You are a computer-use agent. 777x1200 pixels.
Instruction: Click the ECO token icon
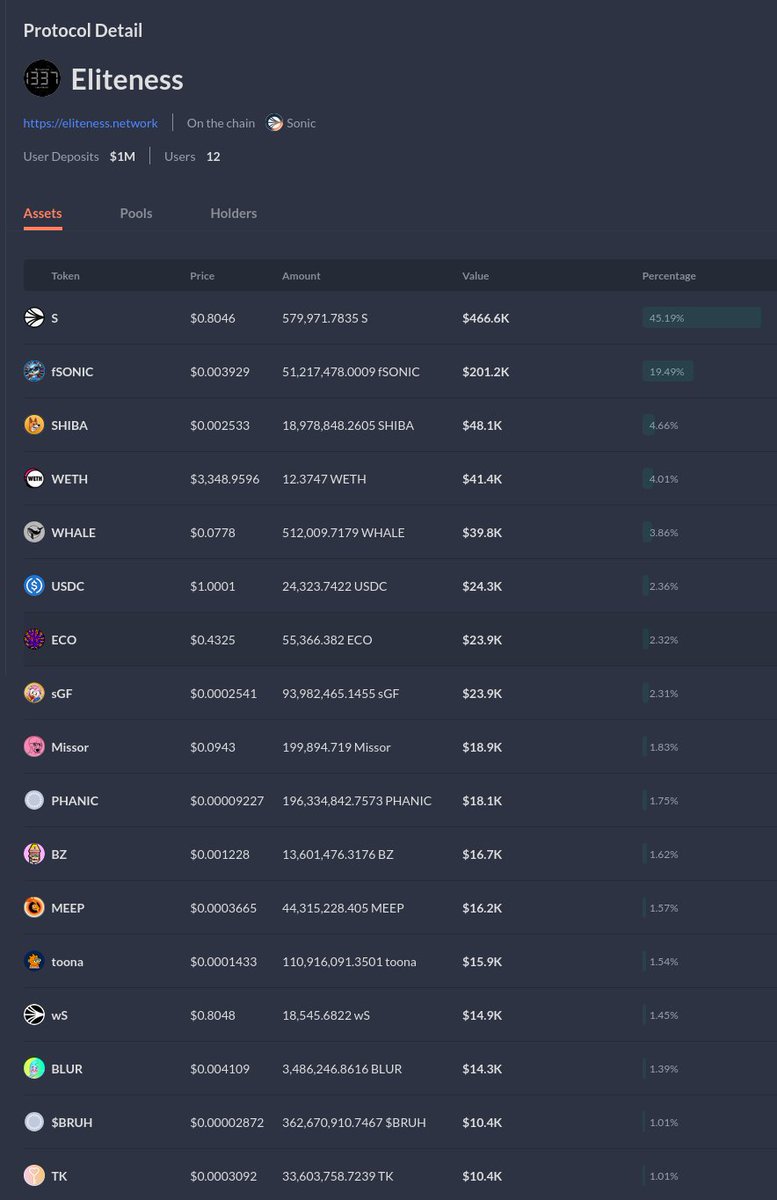point(34,640)
